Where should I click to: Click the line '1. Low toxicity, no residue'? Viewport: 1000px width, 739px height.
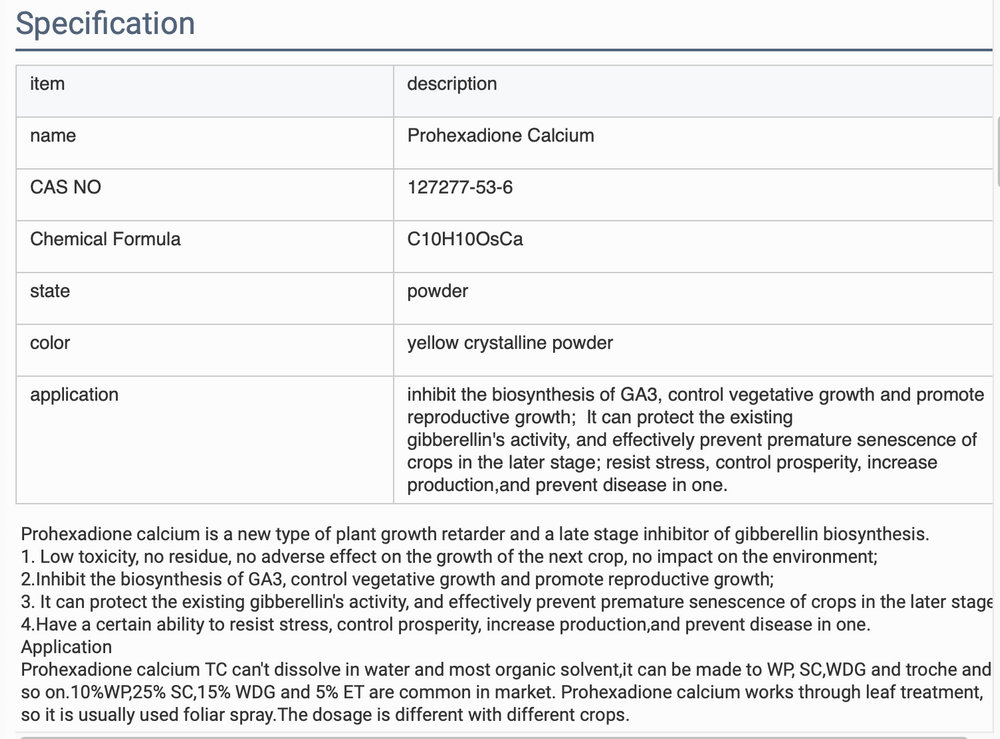tap(449, 557)
